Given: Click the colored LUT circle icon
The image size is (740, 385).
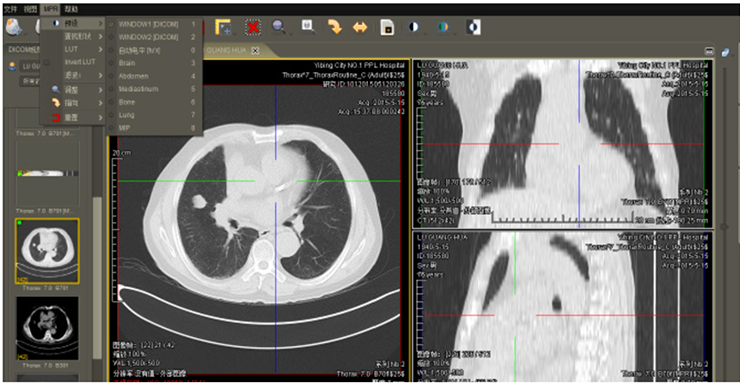Looking at the screenshot, I should pos(443,27).
